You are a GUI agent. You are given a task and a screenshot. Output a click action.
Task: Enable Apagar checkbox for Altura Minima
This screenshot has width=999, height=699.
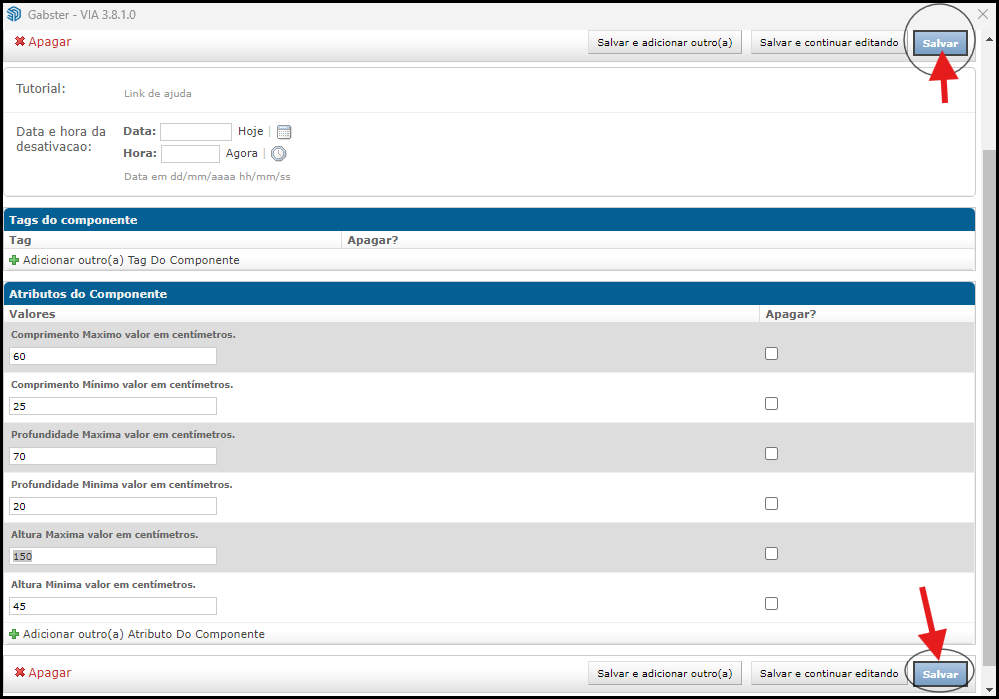tap(771, 603)
